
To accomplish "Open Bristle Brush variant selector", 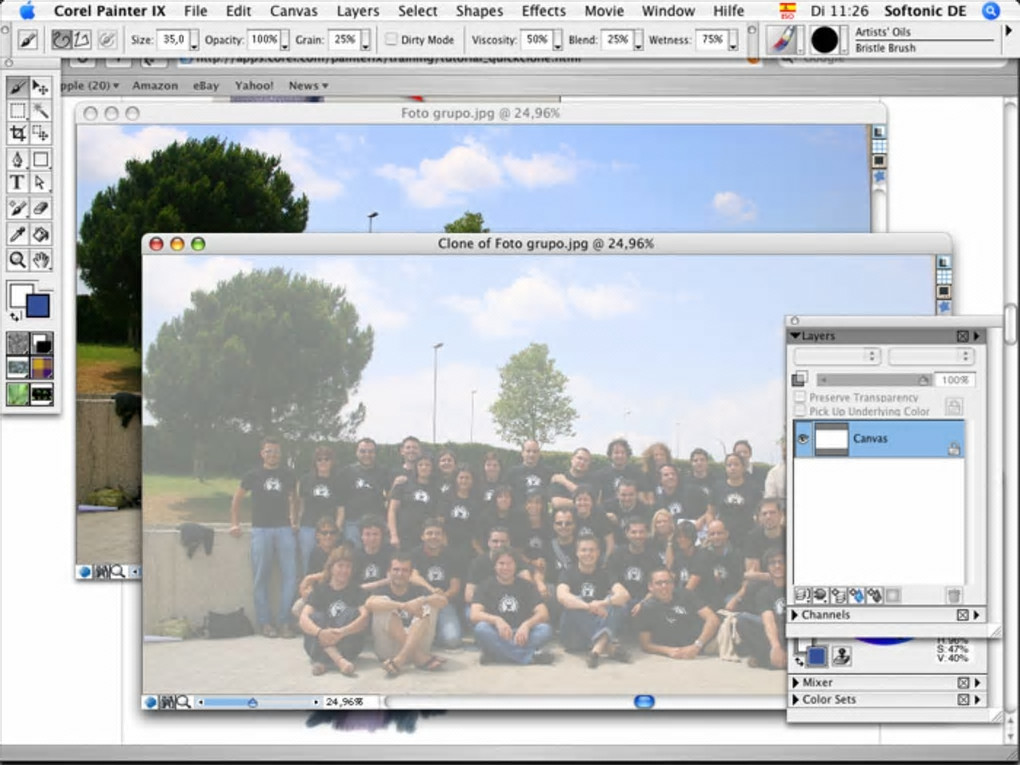I will (x=828, y=40).
